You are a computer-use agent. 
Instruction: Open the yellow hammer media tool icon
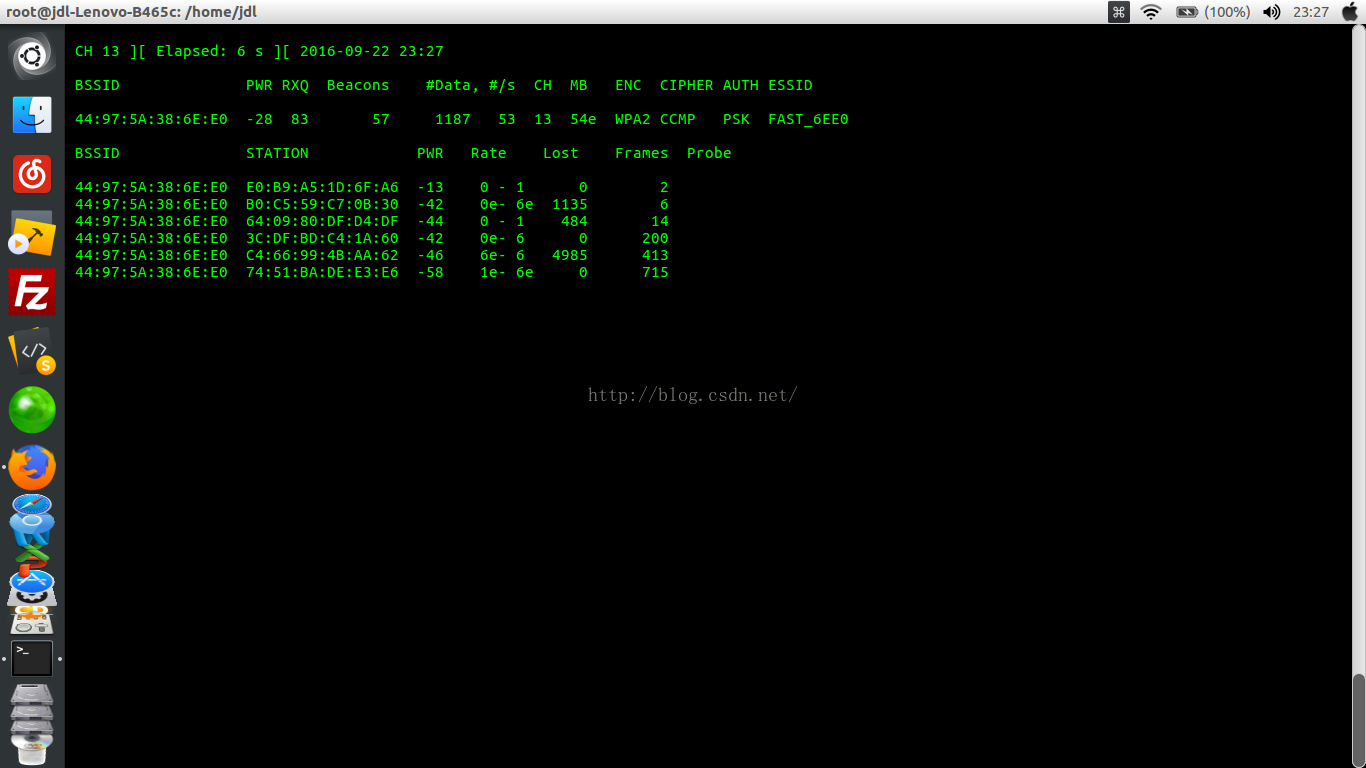click(x=32, y=233)
